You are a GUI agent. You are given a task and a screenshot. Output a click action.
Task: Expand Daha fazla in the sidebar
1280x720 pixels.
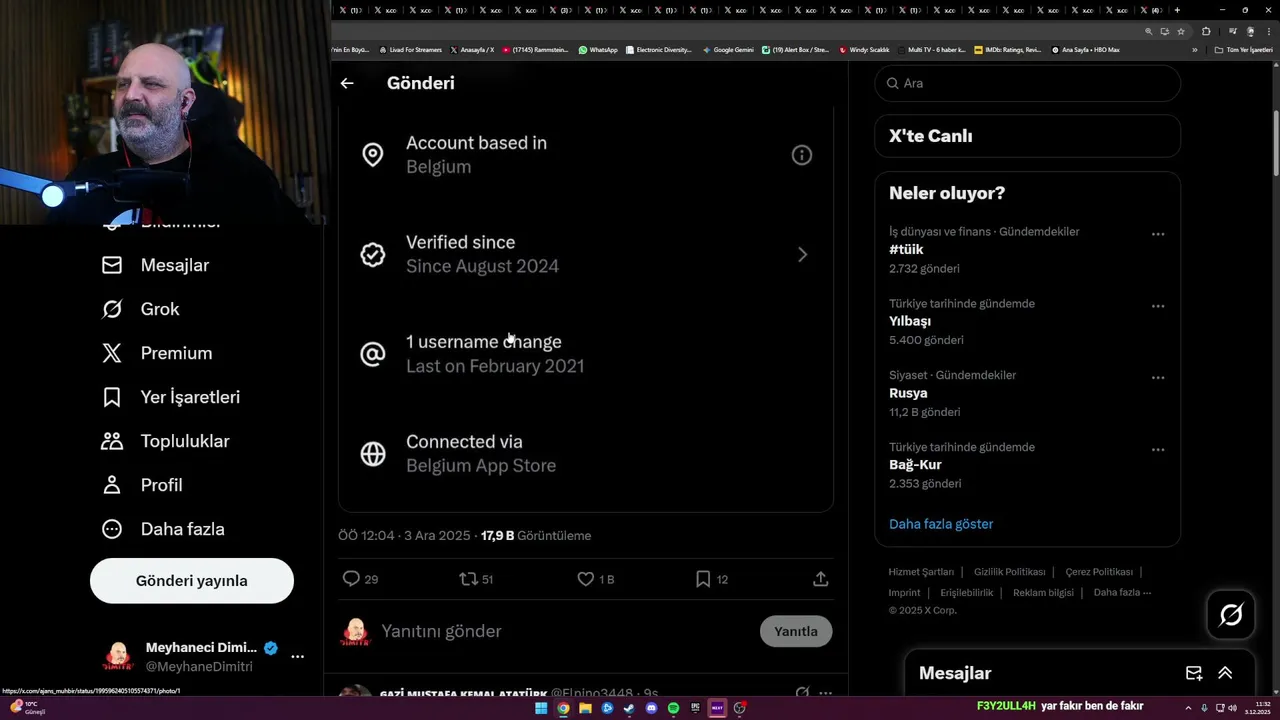coord(163,529)
